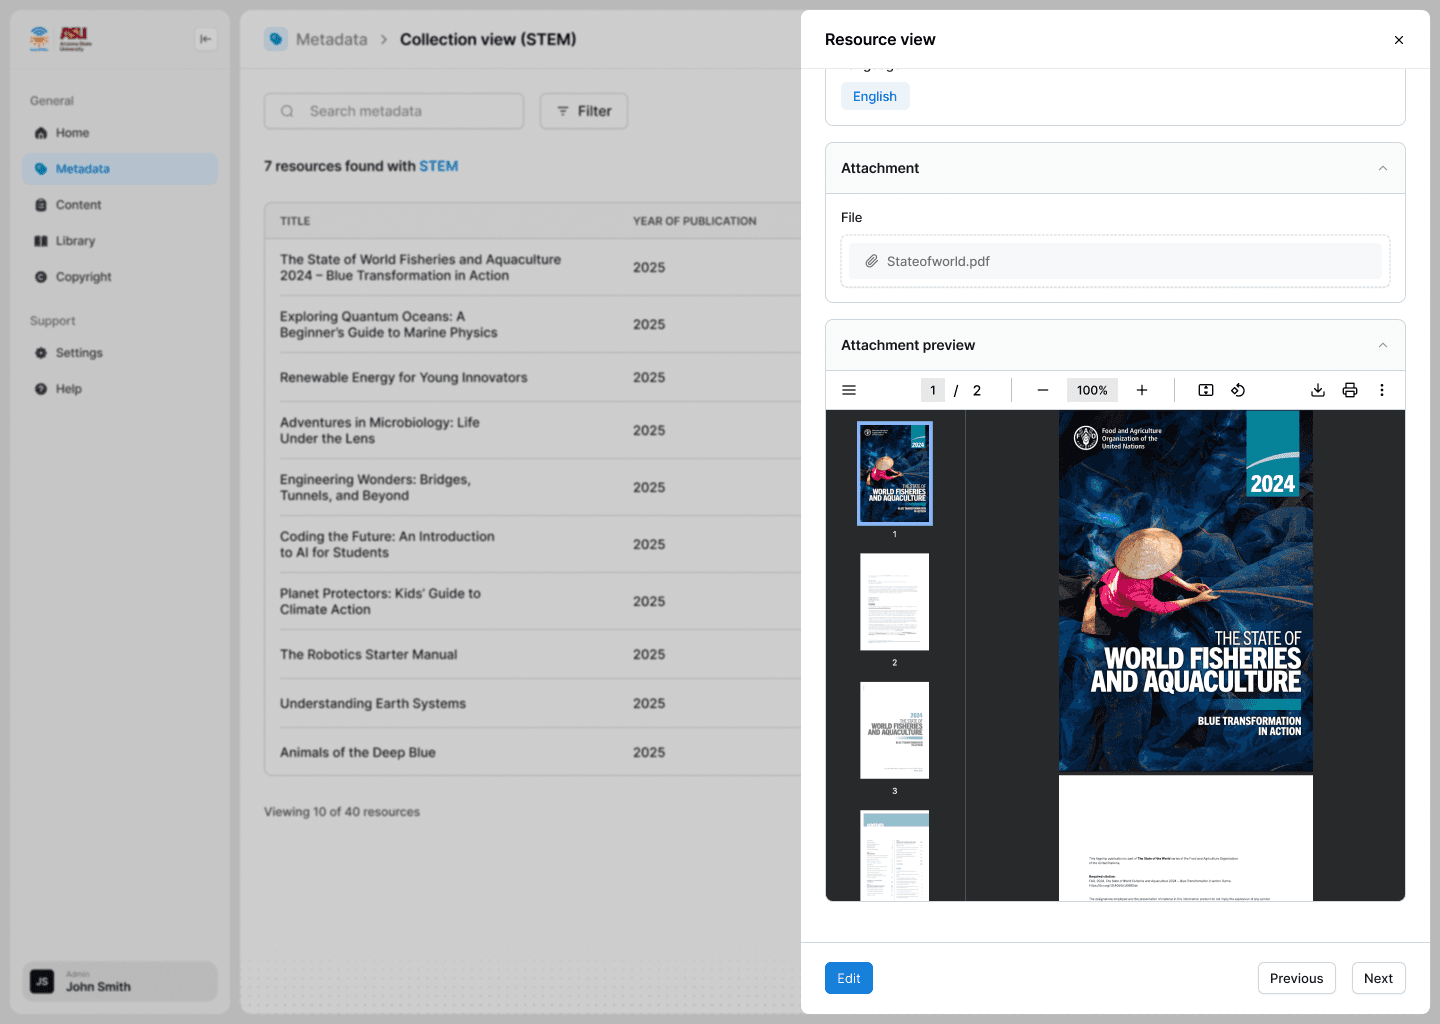Click the Search metadata field
This screenshot has width=1440, height=1024.
(394, 111)
